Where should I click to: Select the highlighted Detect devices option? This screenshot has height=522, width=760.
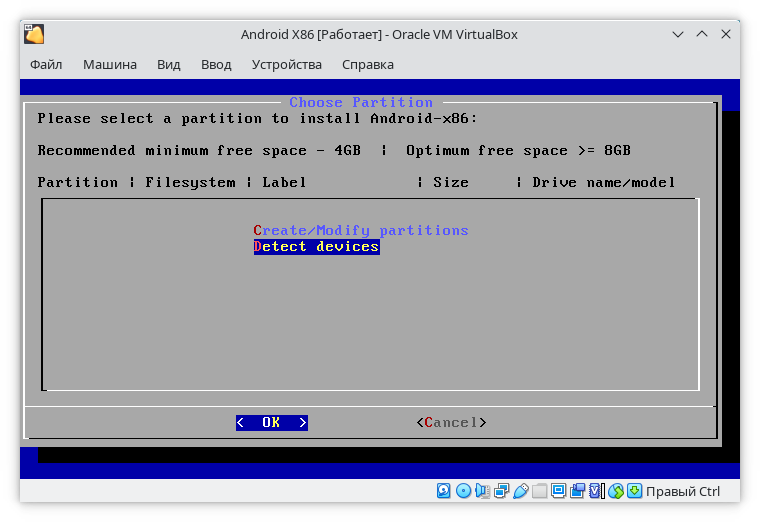coord(316,247)
